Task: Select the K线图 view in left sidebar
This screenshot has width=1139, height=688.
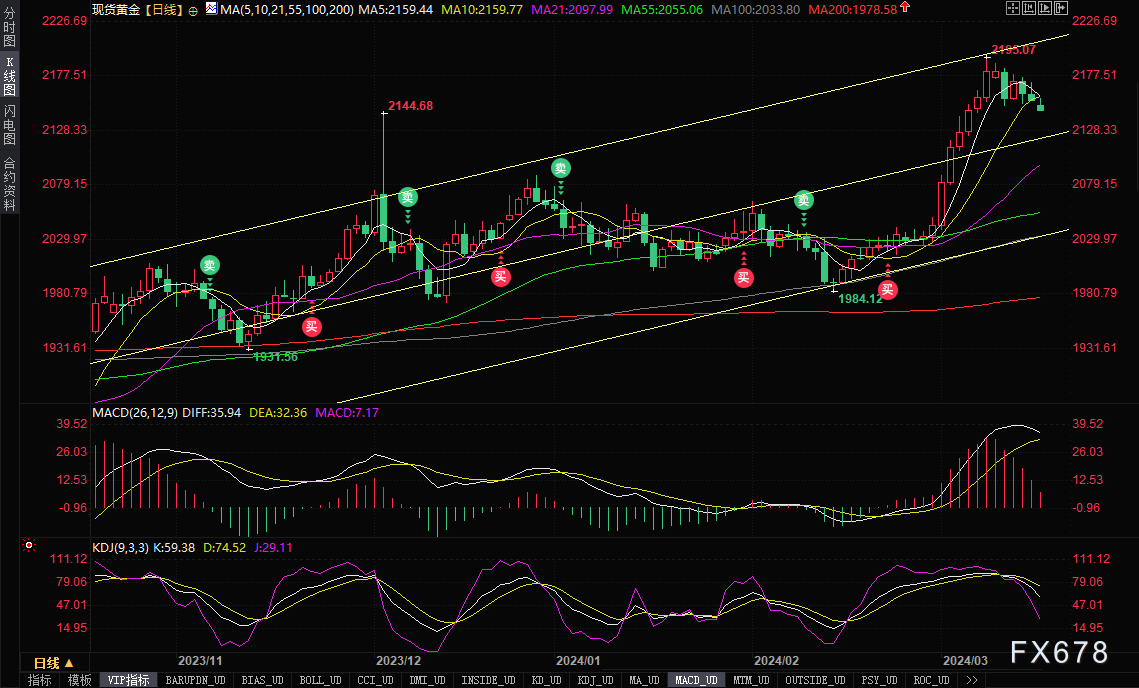Action: pyautogui.click(x=9, y=76)
